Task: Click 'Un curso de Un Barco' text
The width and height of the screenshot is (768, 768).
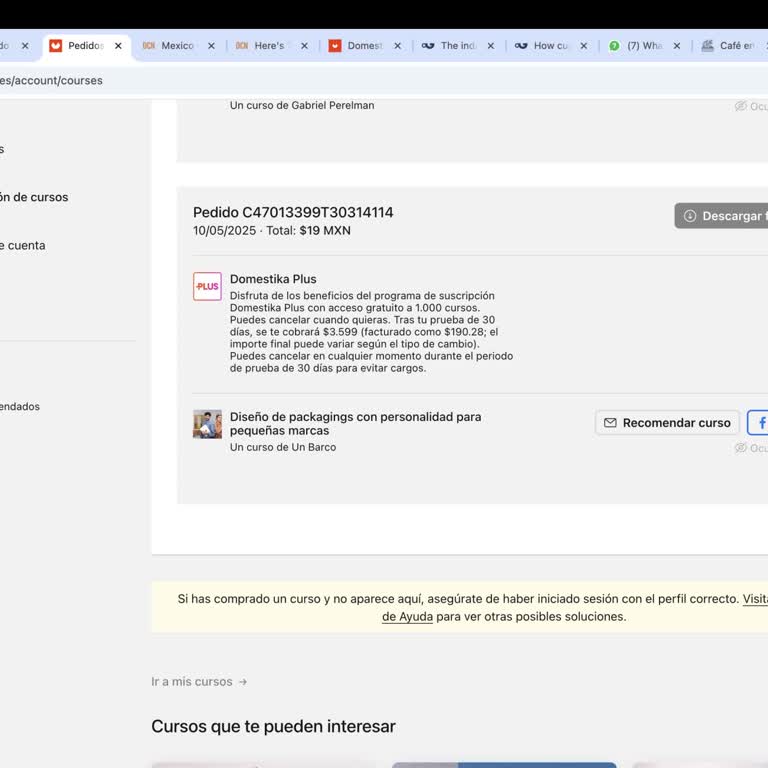Action: pos(283,447)
